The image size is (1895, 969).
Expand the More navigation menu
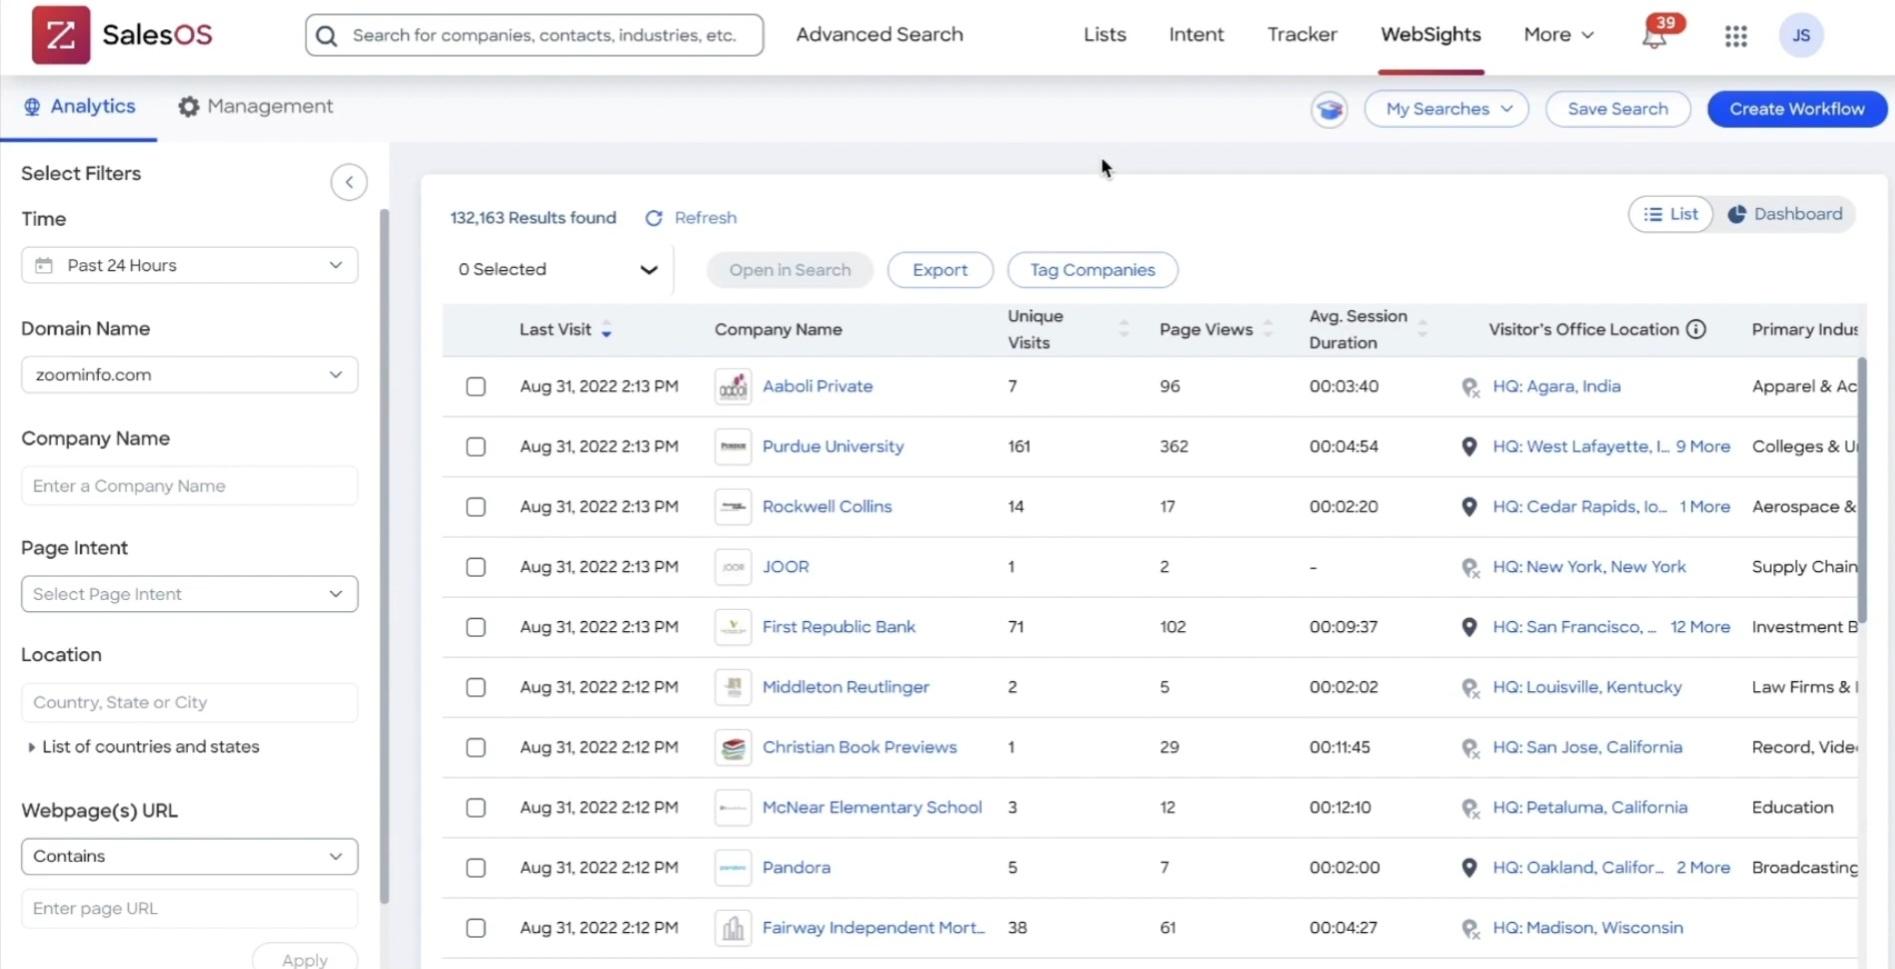(1558, 34)
